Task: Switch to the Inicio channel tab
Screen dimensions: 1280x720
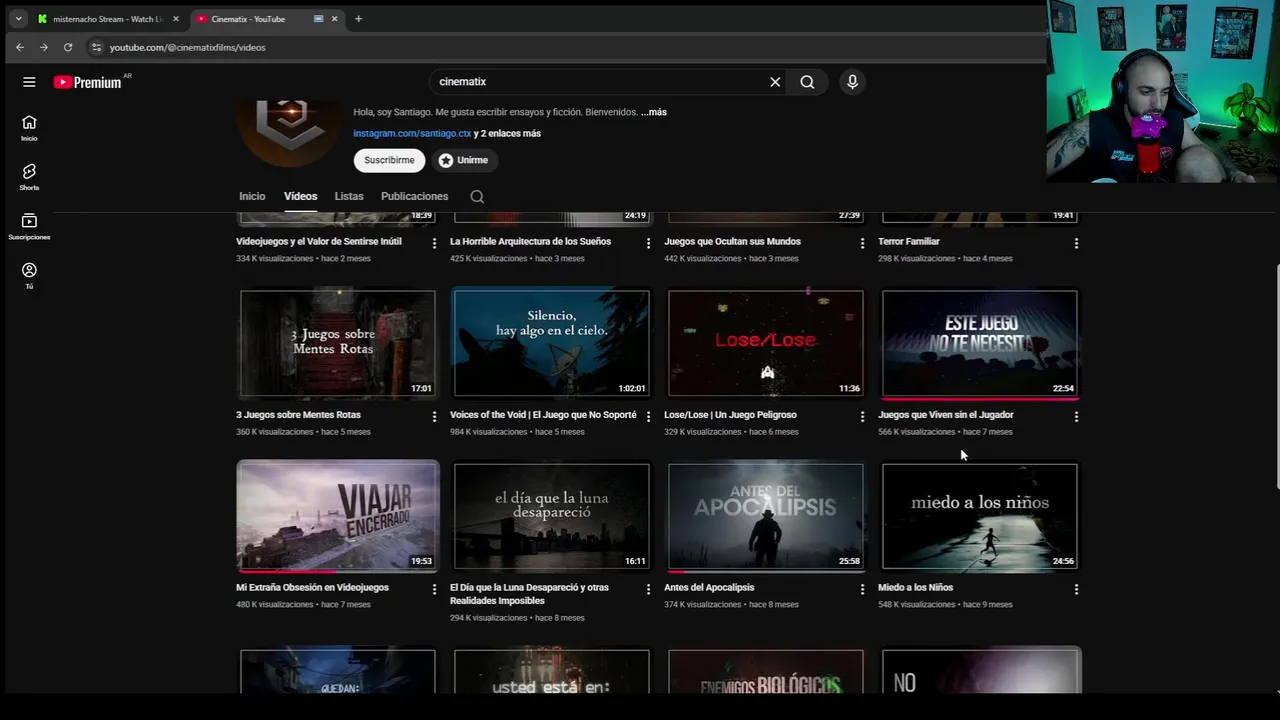Action: coord(252,196)
